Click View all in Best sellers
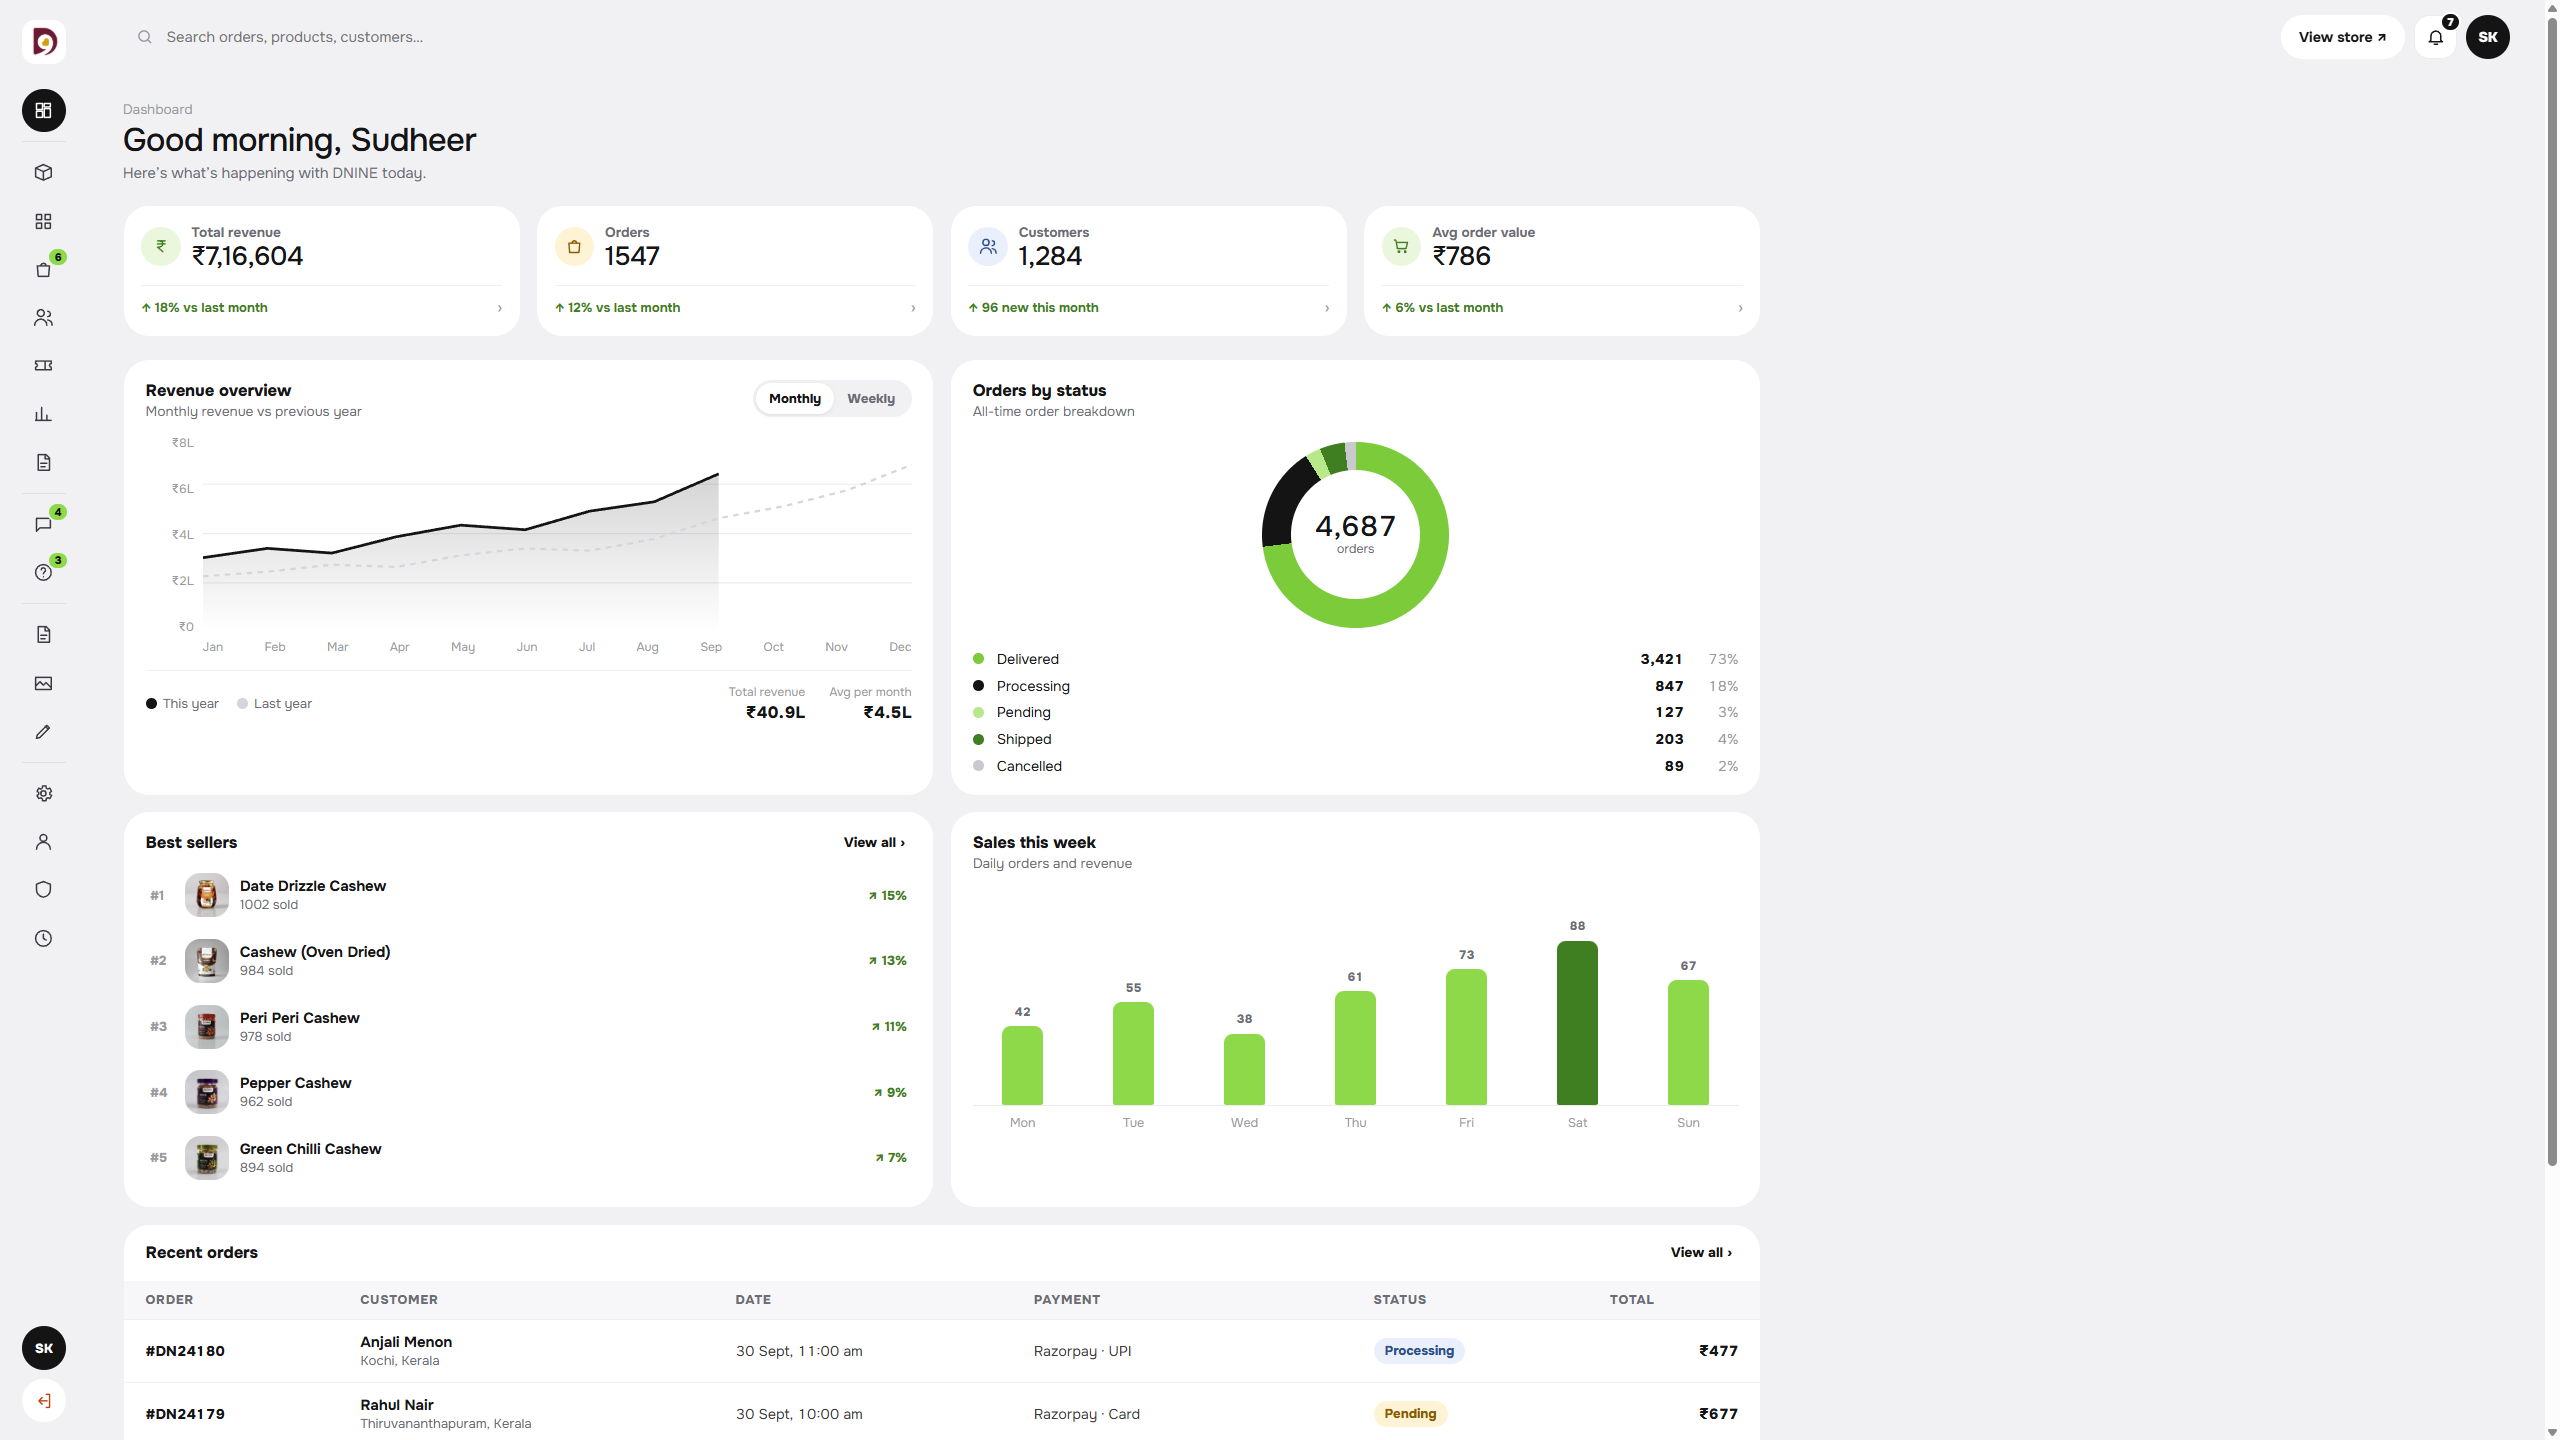Screen dimensions: 2560x1440 874,842
